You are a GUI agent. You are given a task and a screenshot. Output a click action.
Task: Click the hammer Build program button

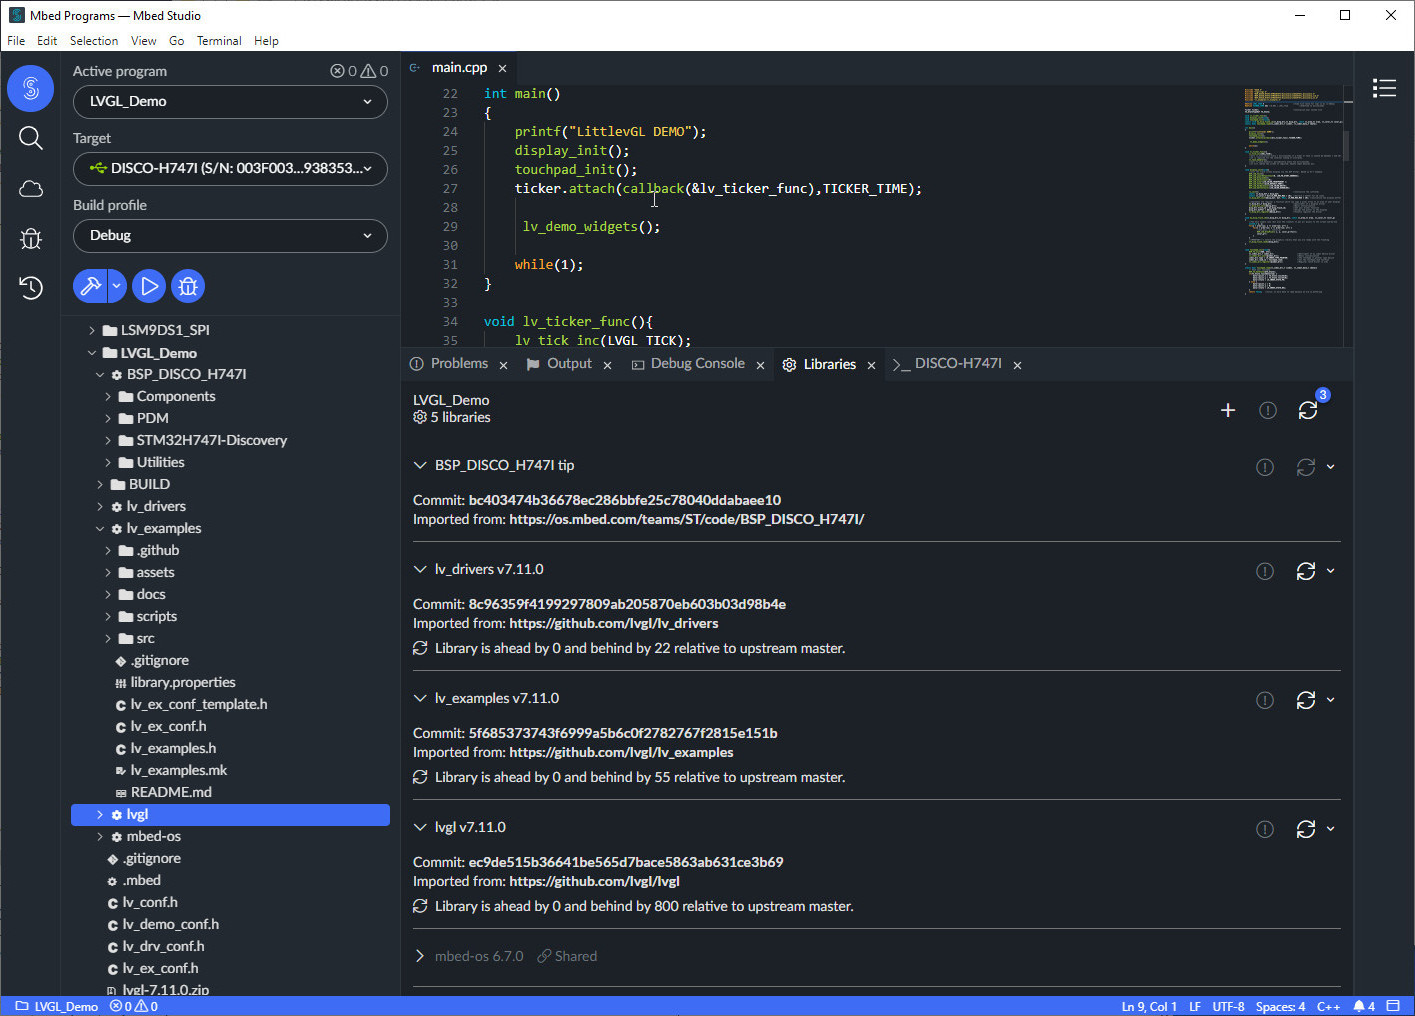tap(90, 286)
